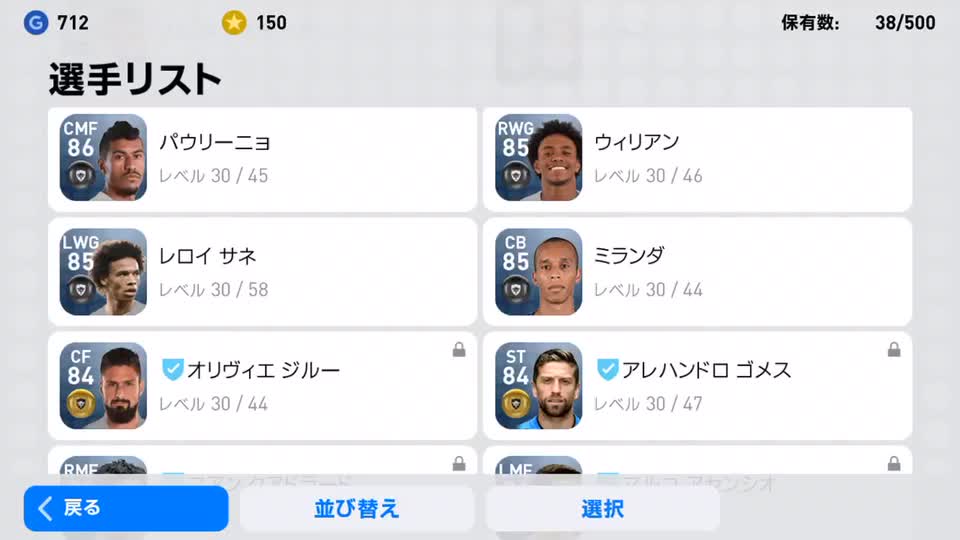Viewport: 960px width, 540px height.
Task: Click the black ball badge on パウリーニョ portrait
Action: 81,176
